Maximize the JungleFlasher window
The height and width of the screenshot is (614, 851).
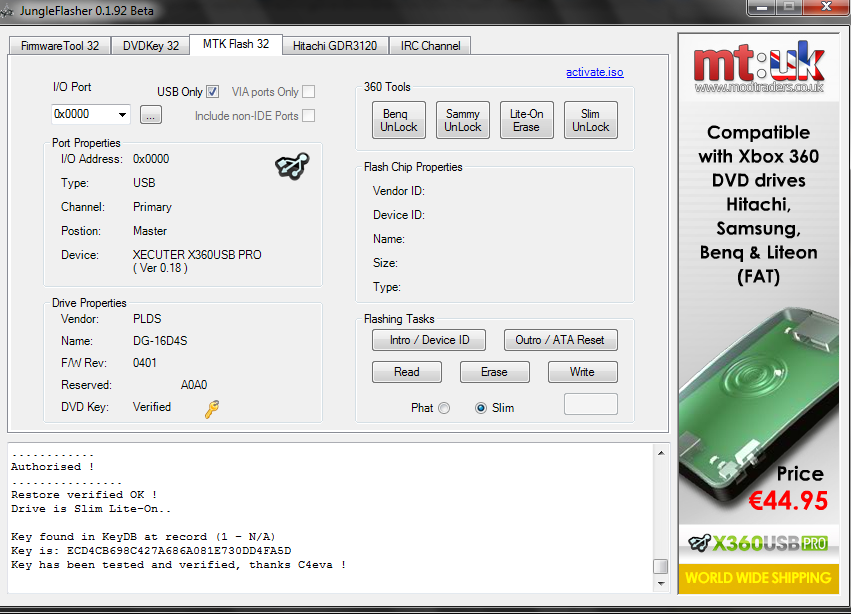pyautogui.click(x=789, y=8)
